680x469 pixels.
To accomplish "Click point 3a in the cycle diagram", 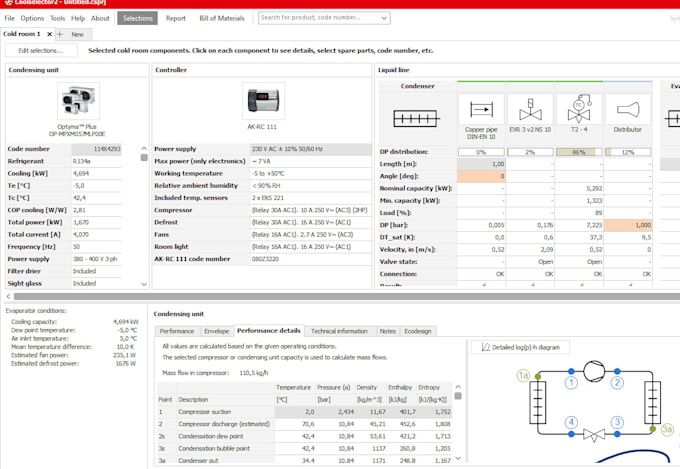I will point(667,430).
